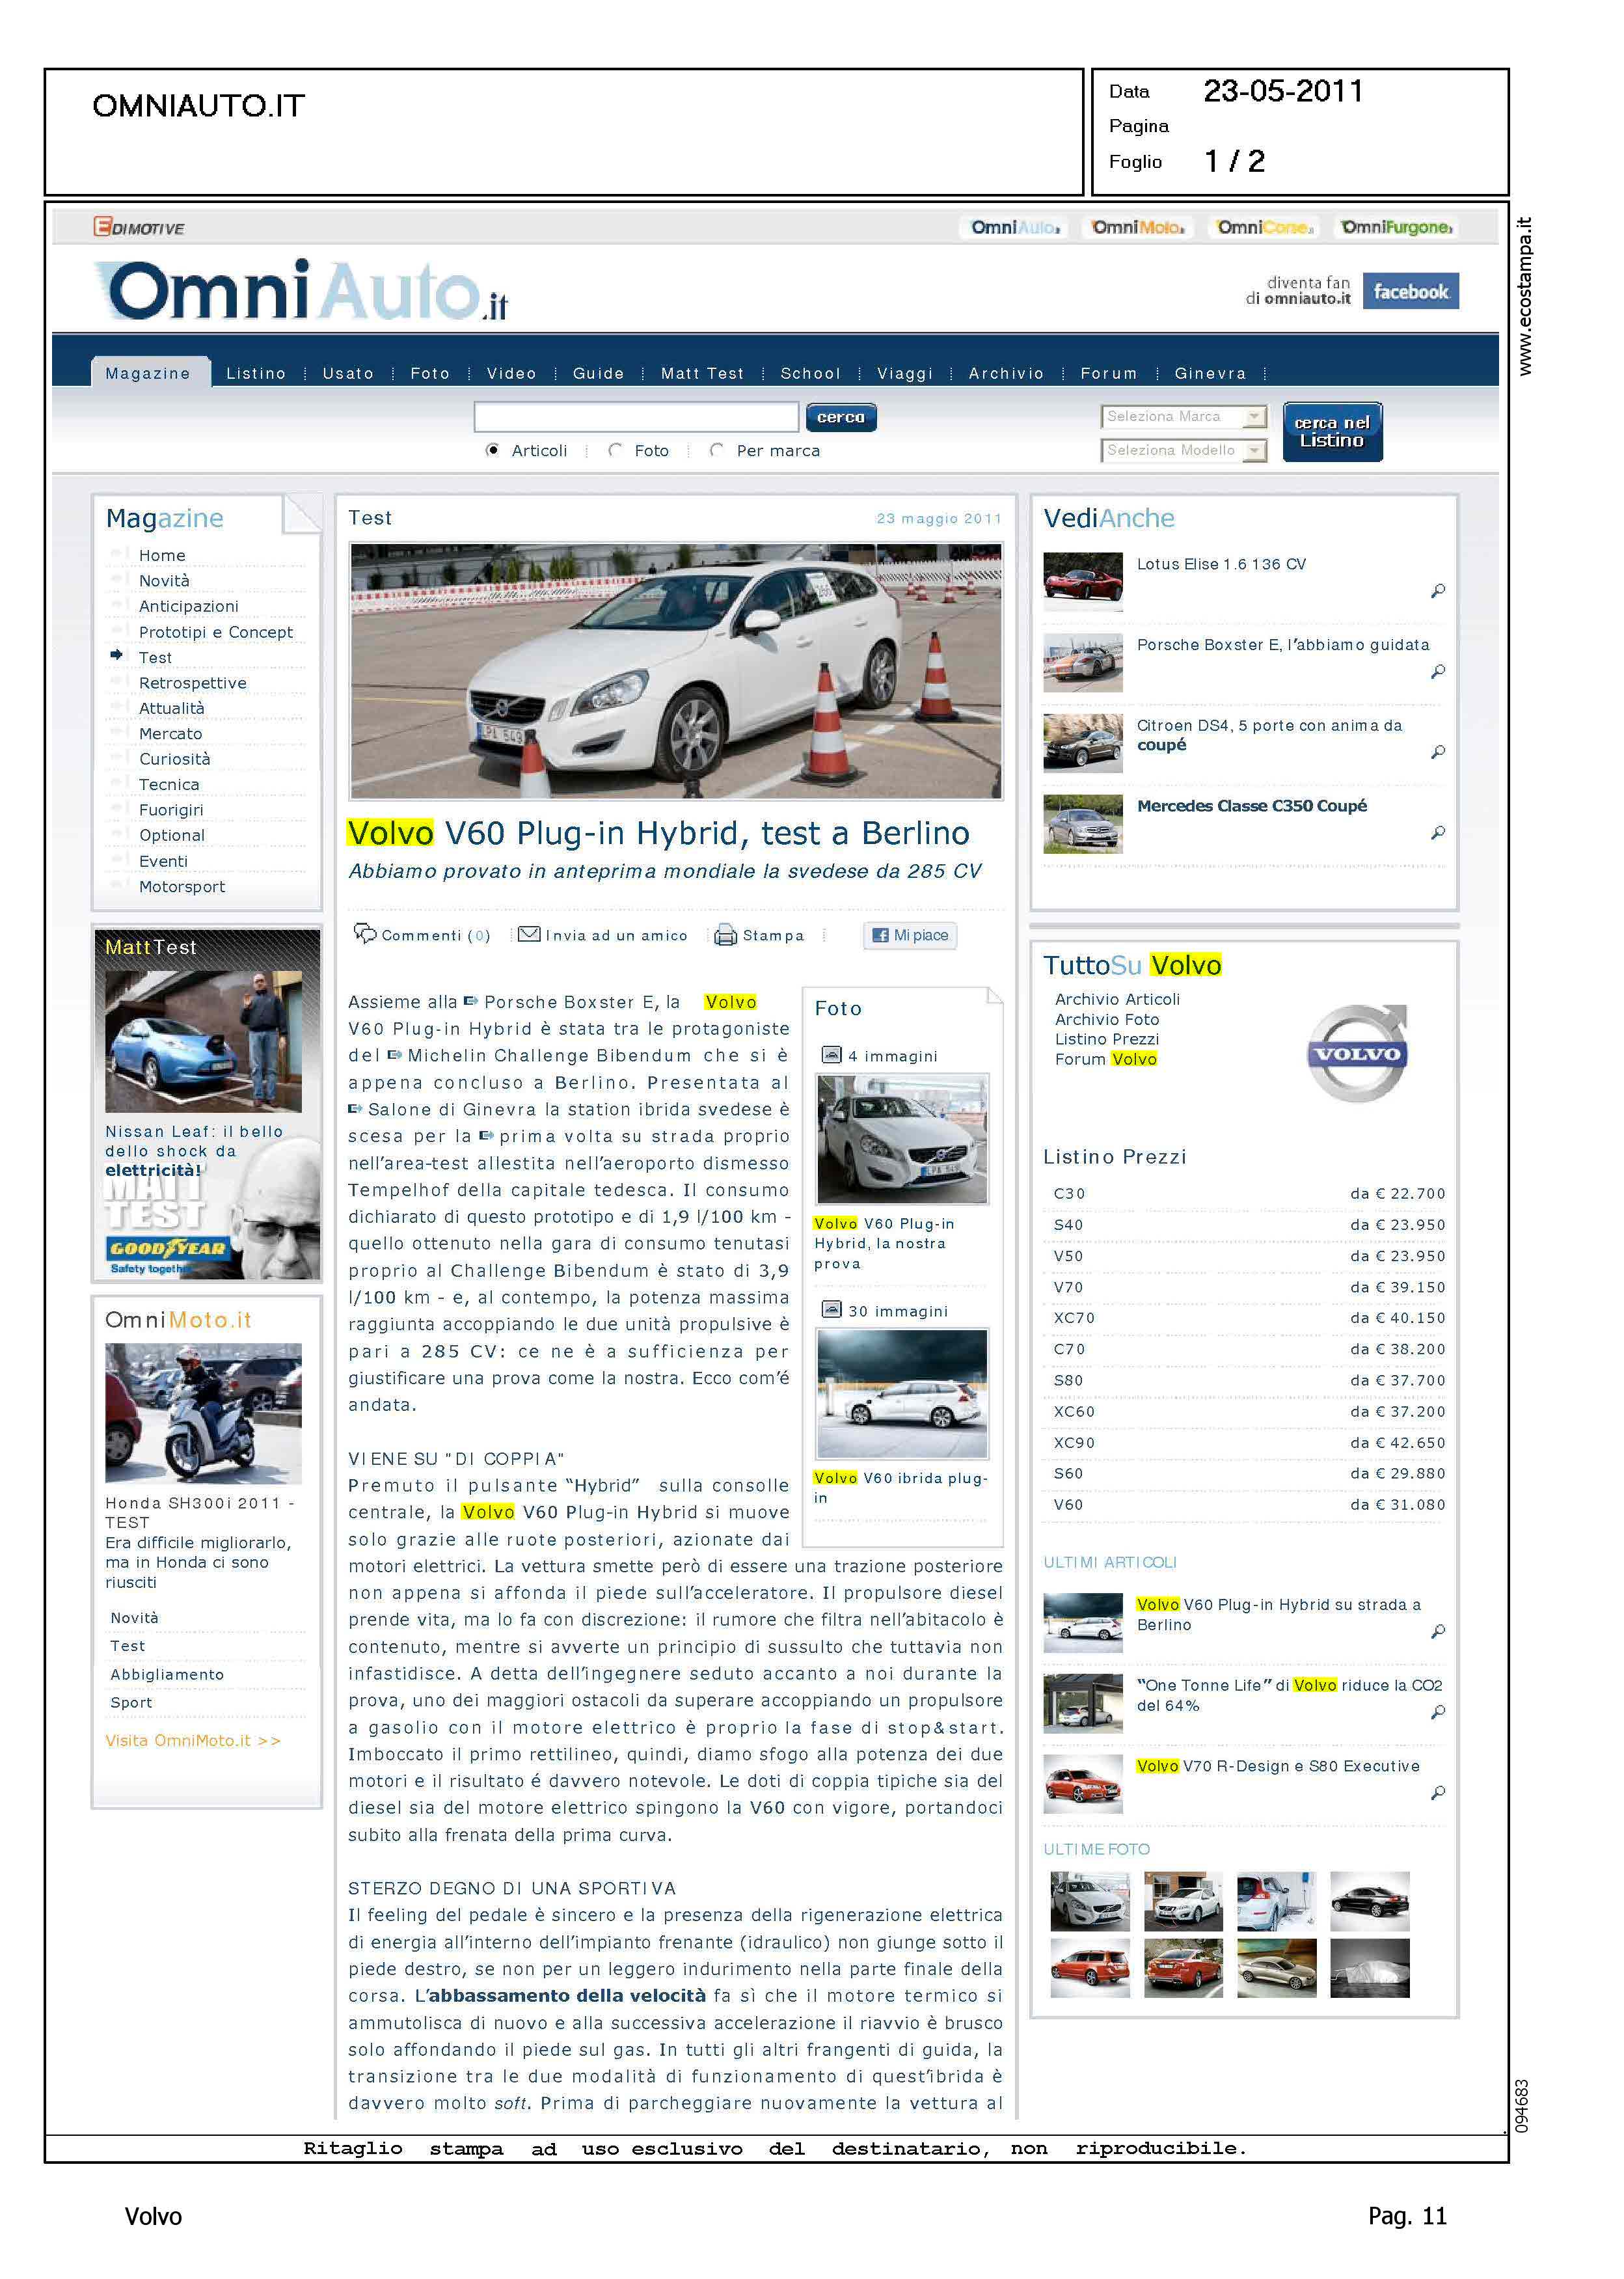1624x2279 pixels.
Task: Open the 30 immagini Volvo V60 thumbnail
Action: click(902, 1393)
